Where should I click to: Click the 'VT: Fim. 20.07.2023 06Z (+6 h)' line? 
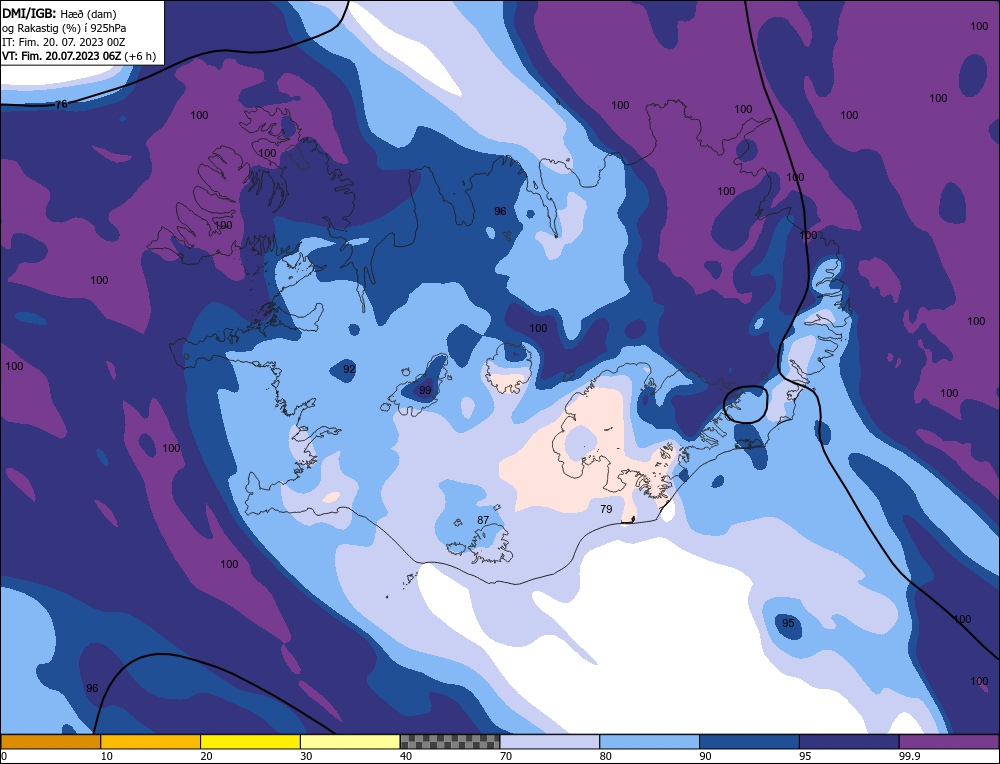pos(78,56)
